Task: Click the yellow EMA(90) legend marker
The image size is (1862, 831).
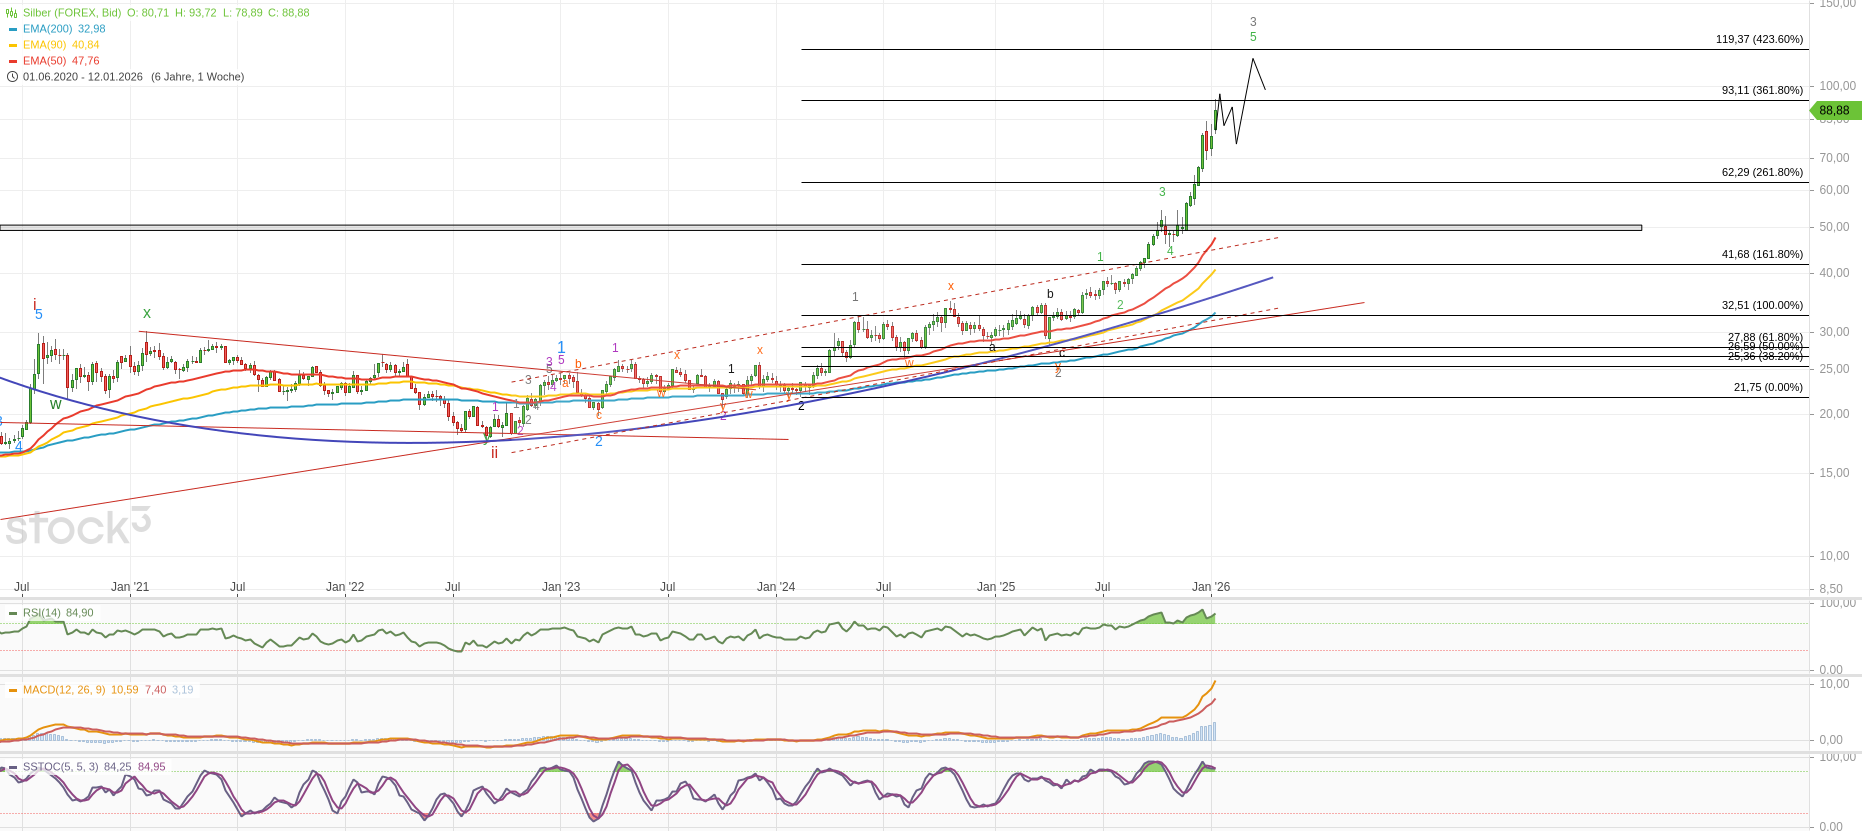Action: [13, 45]
